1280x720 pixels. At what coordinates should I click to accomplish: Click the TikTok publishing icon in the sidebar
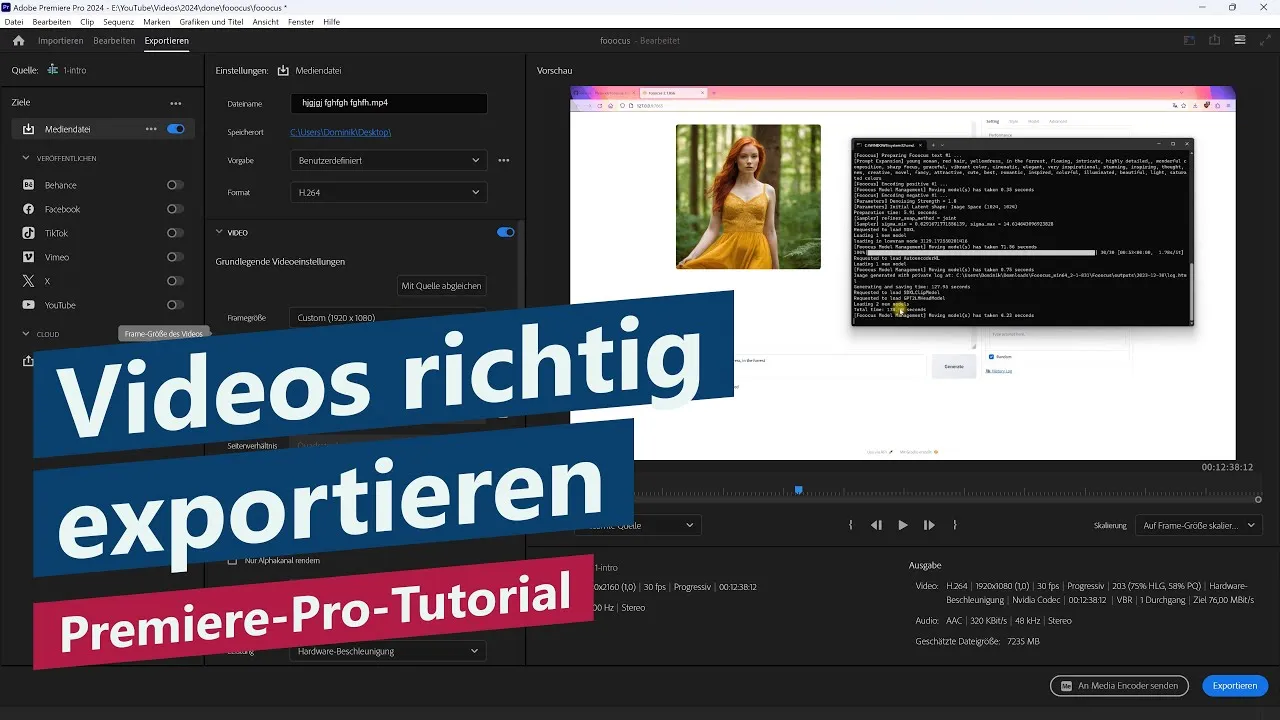pos(27,233)
